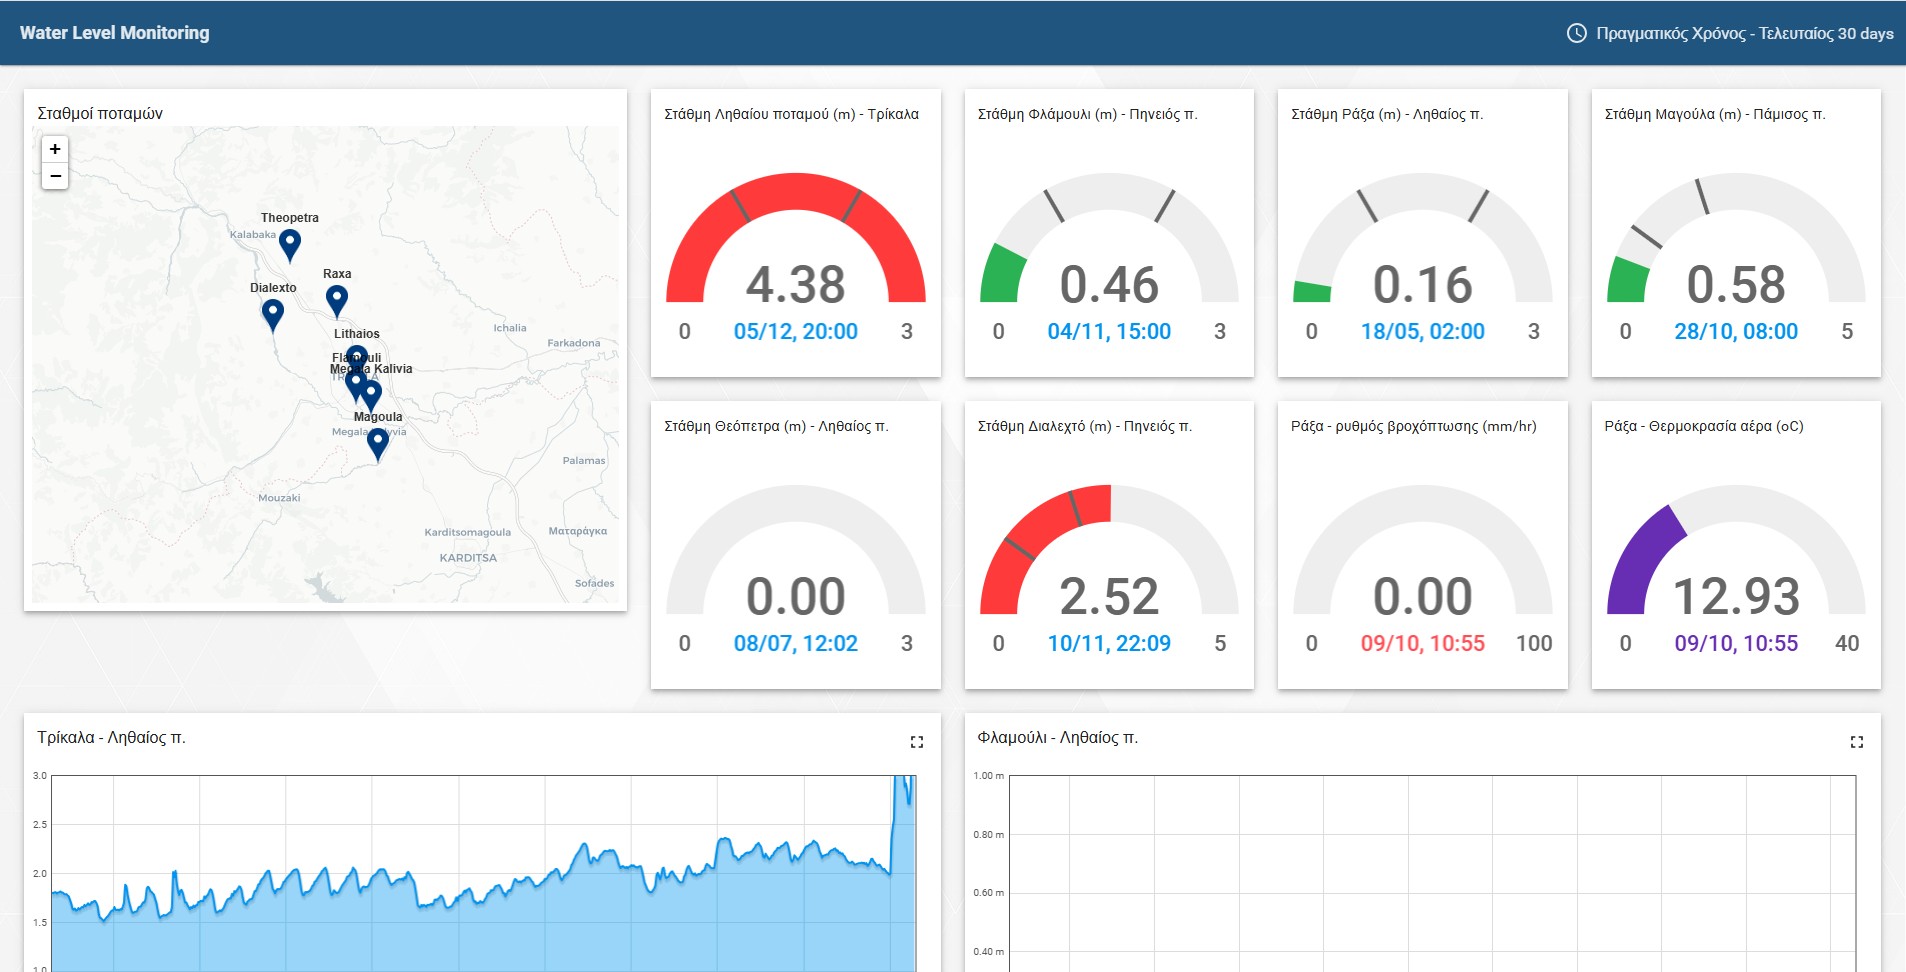Expand the Φλαμούλι chart to fullscreen

tap(1856, 742)
